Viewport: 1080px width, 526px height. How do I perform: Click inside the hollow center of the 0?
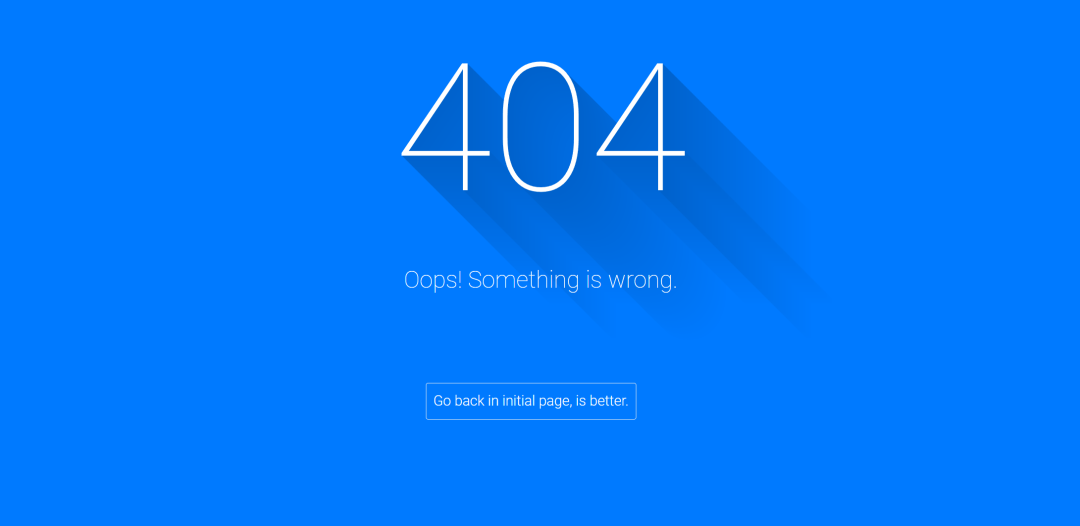[541, 126]
